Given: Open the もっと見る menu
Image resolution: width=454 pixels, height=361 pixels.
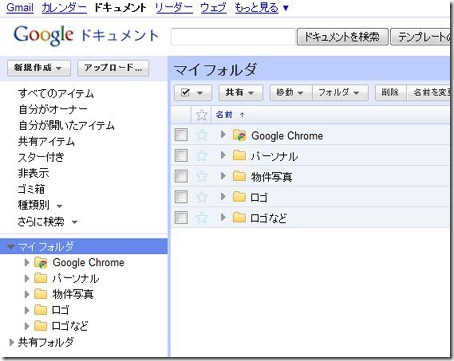Looking at the screenshot, I should pos(262,7).
